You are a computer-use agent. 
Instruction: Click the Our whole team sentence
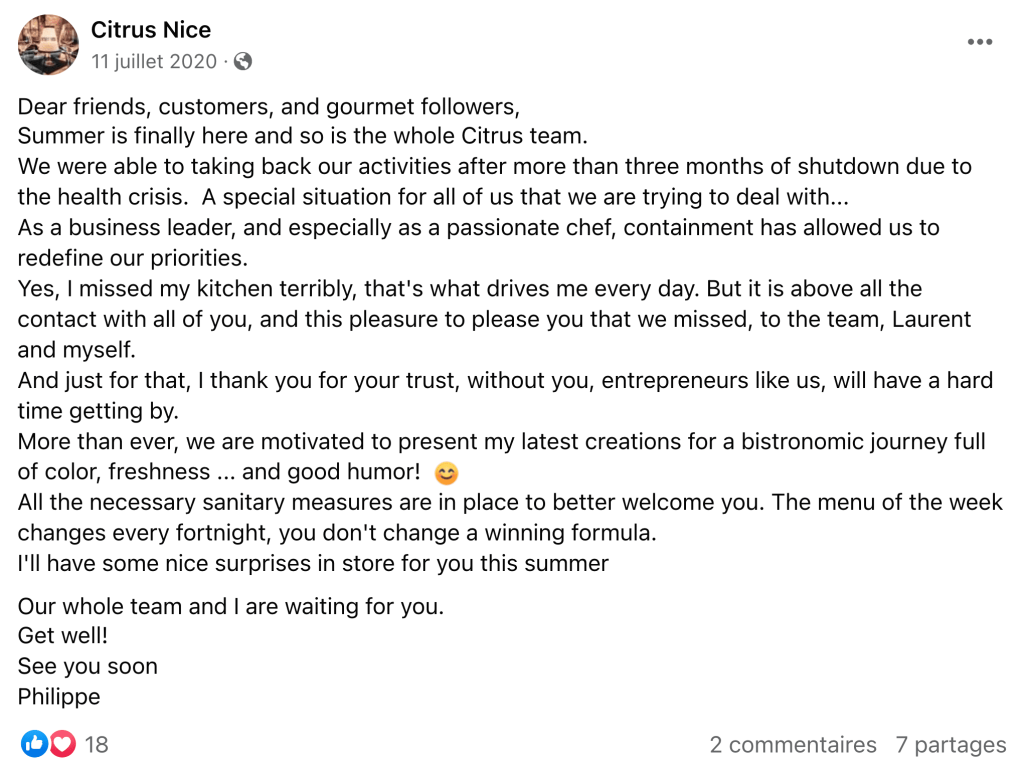tap(231, 606)
